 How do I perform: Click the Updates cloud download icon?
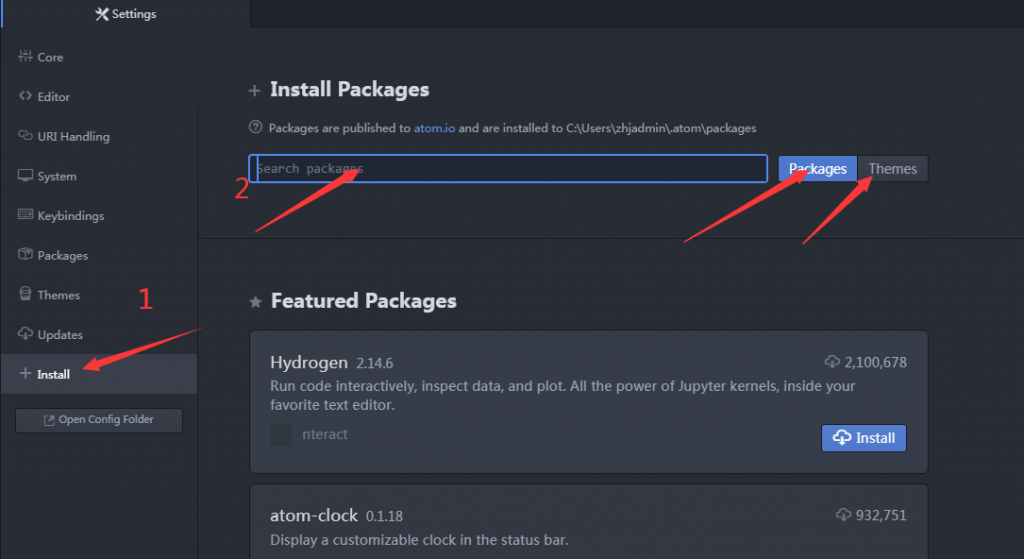(x=25, y=334)
